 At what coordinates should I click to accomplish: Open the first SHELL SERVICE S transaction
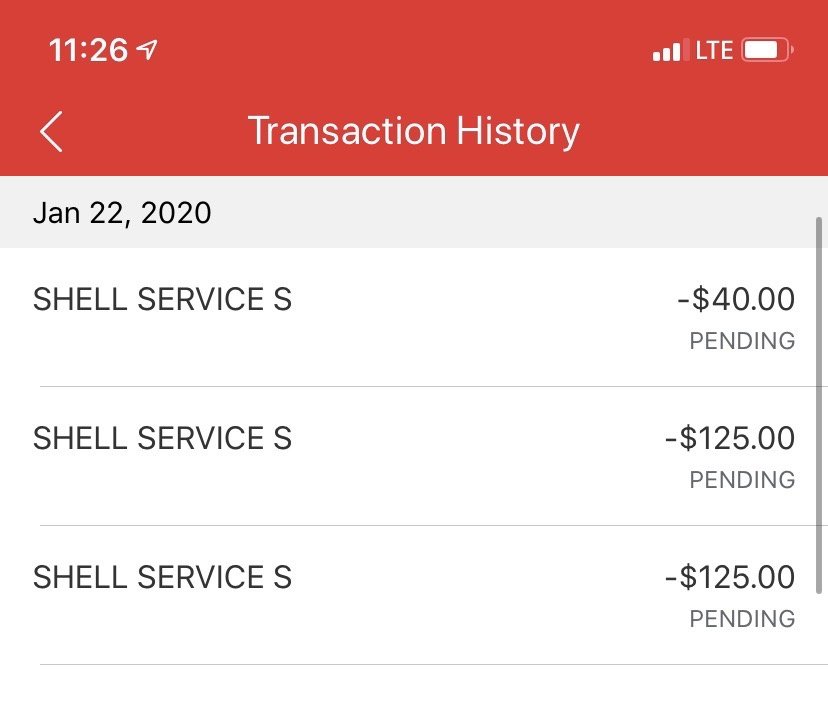(x=163, y=299)
